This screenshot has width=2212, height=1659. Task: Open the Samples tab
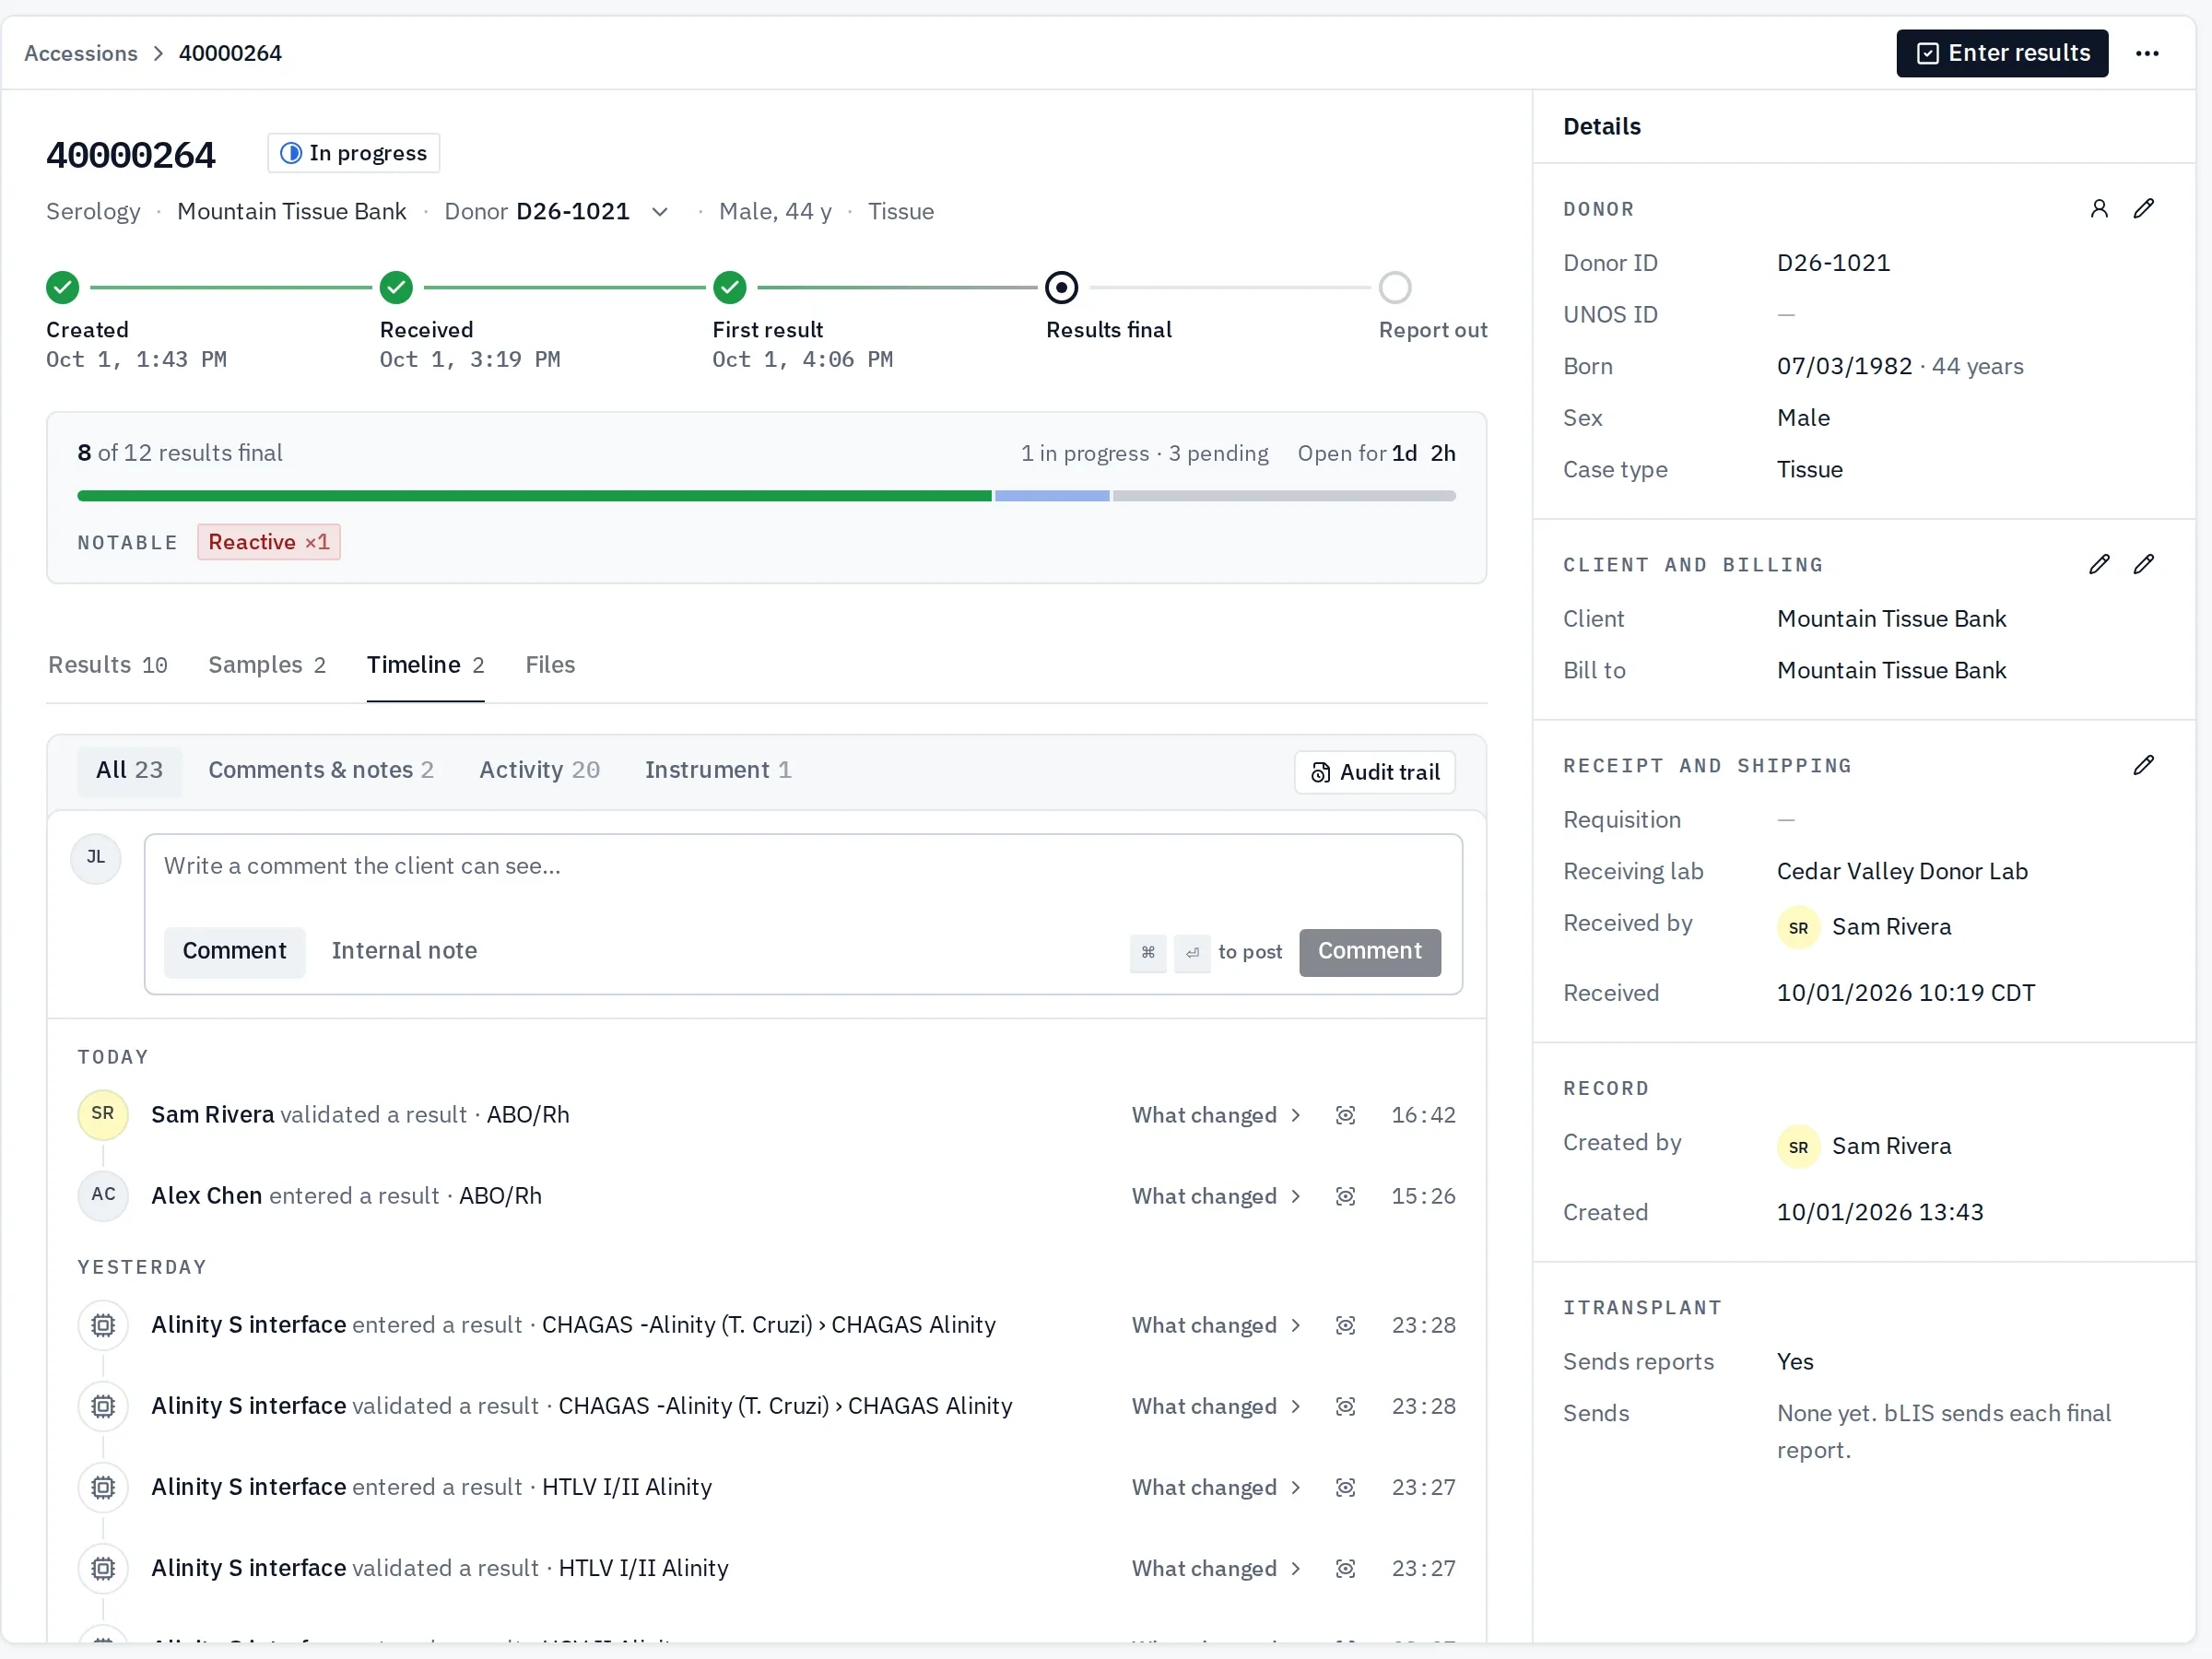(267, 665)
